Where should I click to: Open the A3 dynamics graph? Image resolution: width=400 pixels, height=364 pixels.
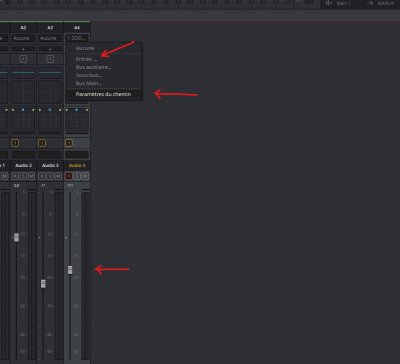click(50, 92)
